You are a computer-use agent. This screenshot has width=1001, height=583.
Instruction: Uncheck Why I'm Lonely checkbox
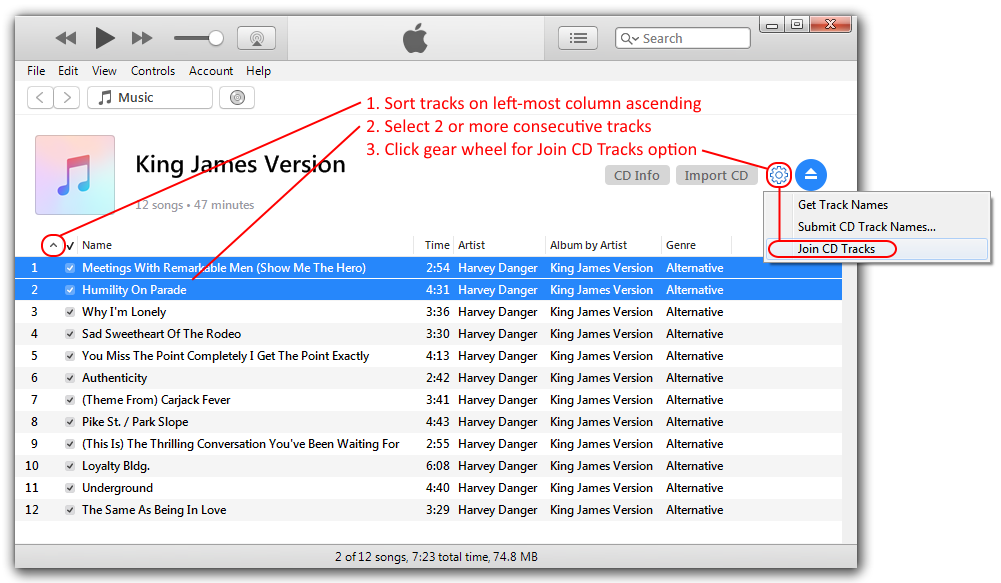(70, 312)
